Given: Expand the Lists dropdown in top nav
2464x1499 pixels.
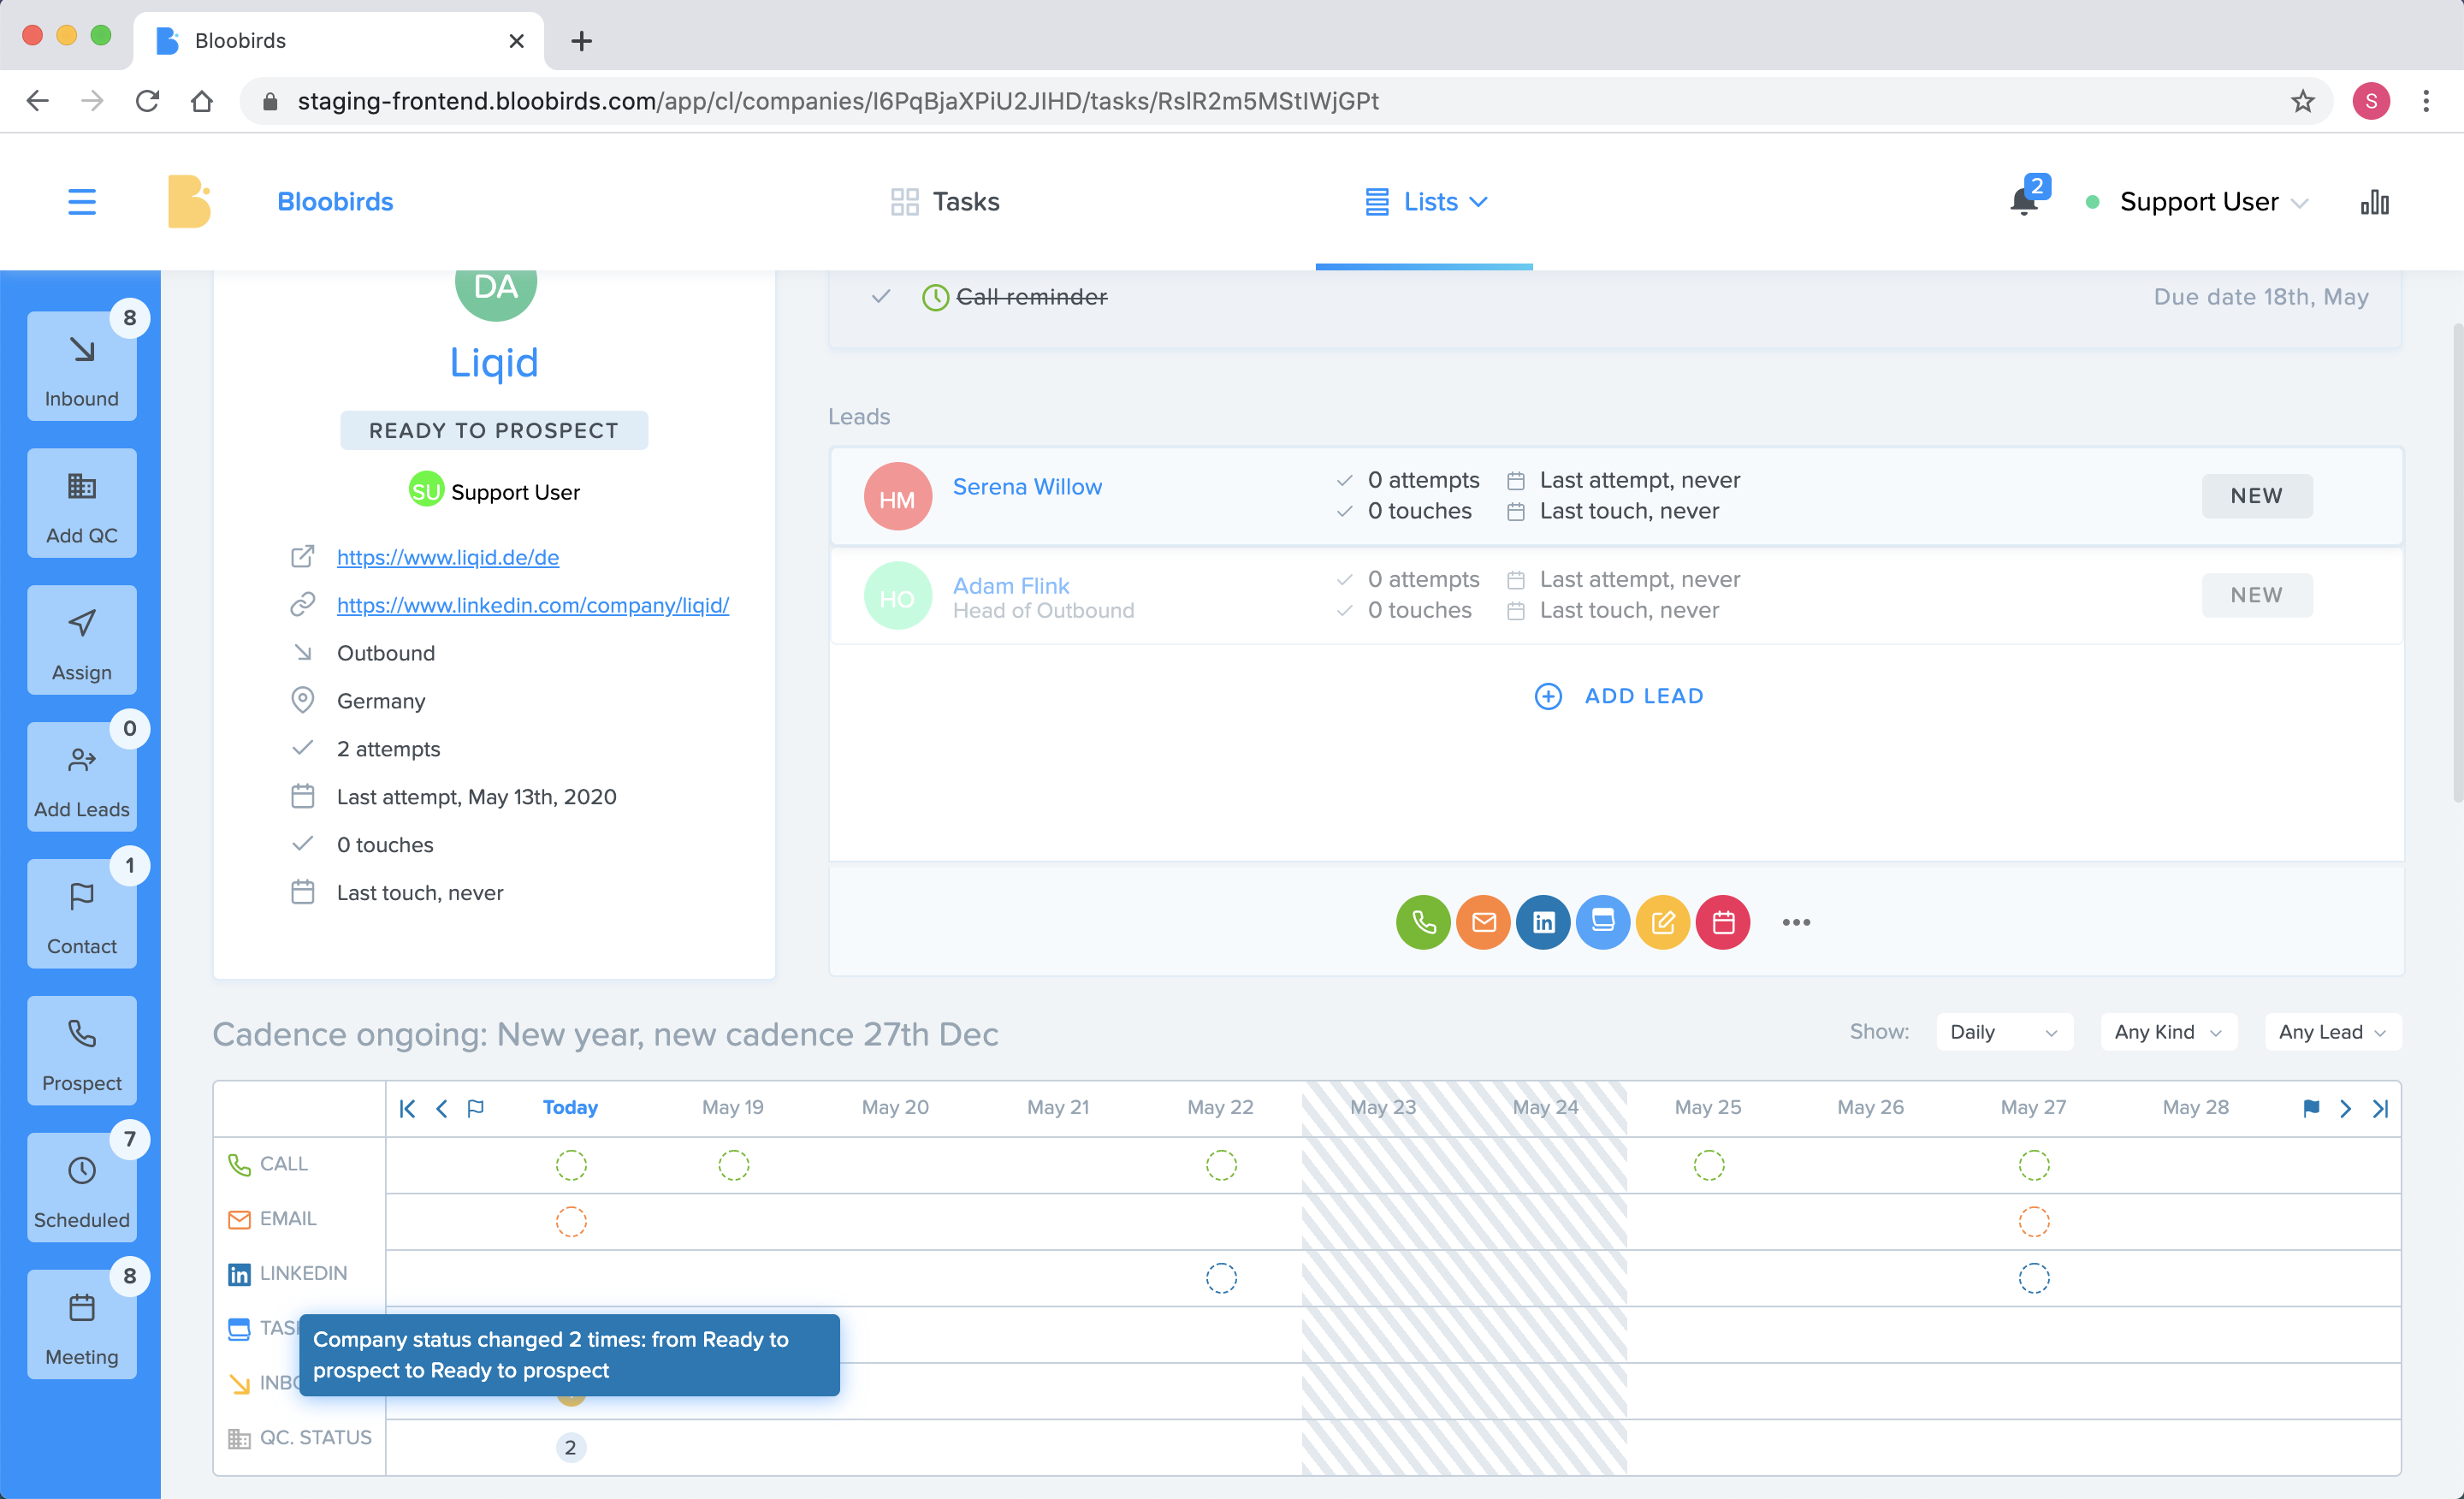Looking at the screenshot, I should pyautogui.click(x=1426, y=202).
